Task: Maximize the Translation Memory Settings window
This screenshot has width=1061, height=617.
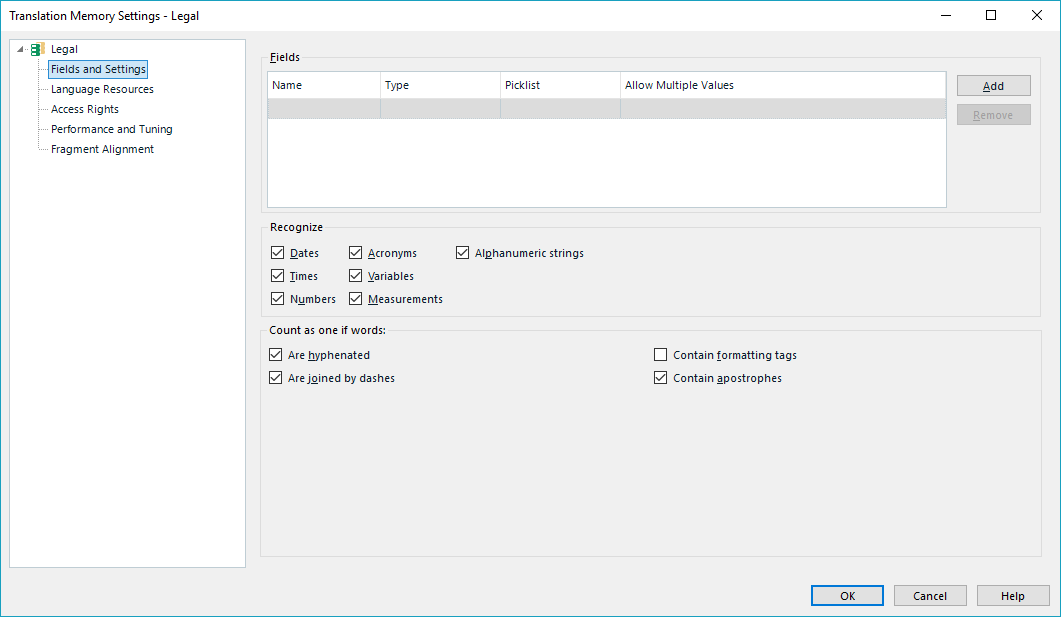Action: coord(991,15)
